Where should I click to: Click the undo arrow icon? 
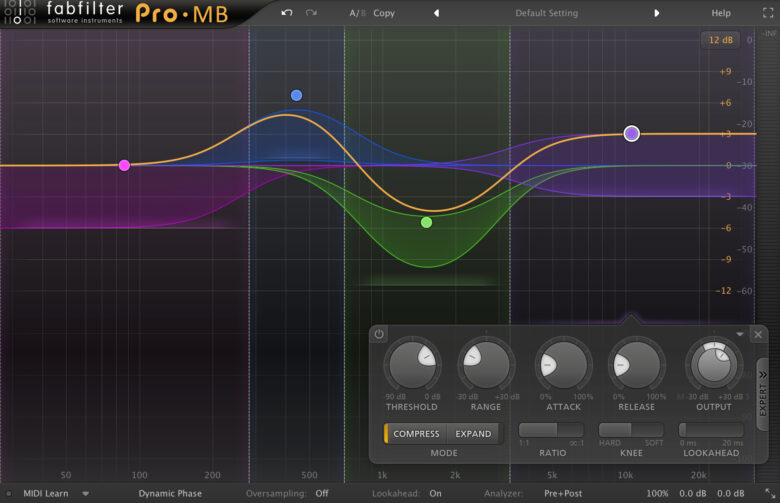[287, 13]
